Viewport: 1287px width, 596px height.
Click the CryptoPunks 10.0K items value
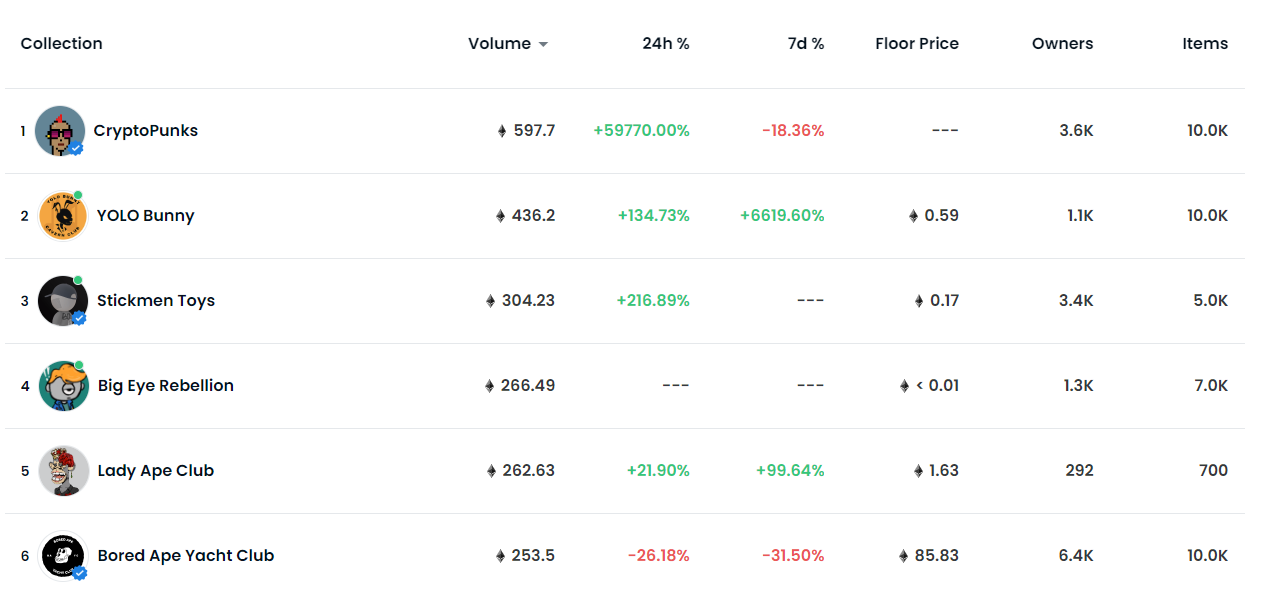click(1207, 131)
